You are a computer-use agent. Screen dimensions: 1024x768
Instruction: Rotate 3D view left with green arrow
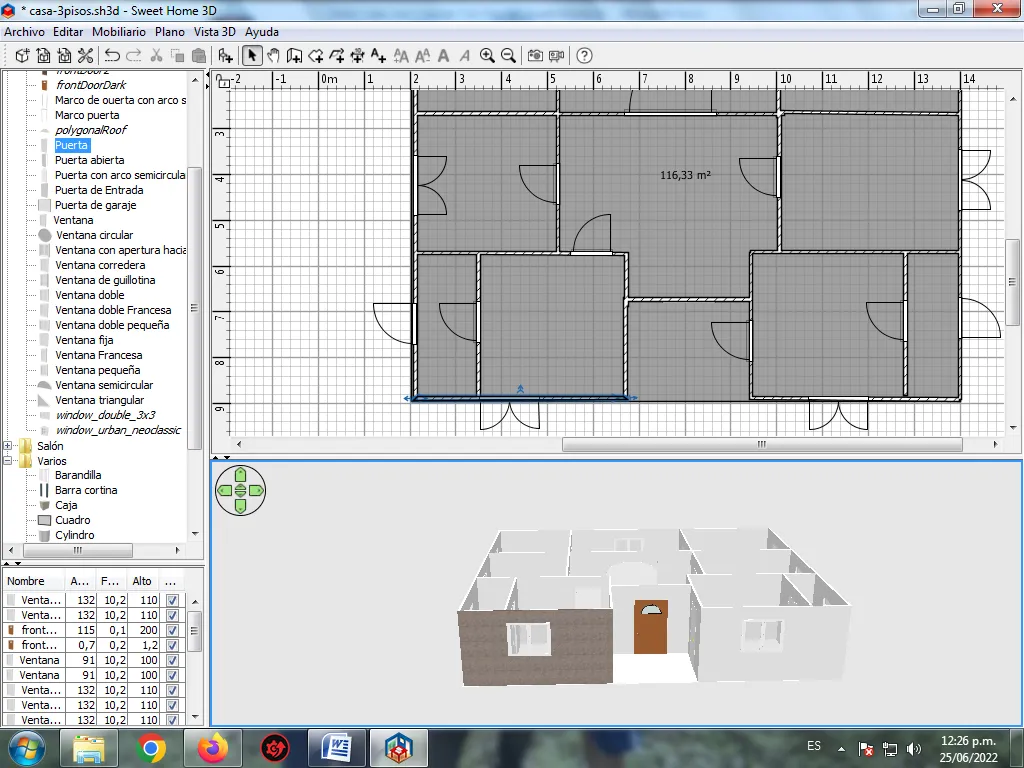(x=225, y=490)
